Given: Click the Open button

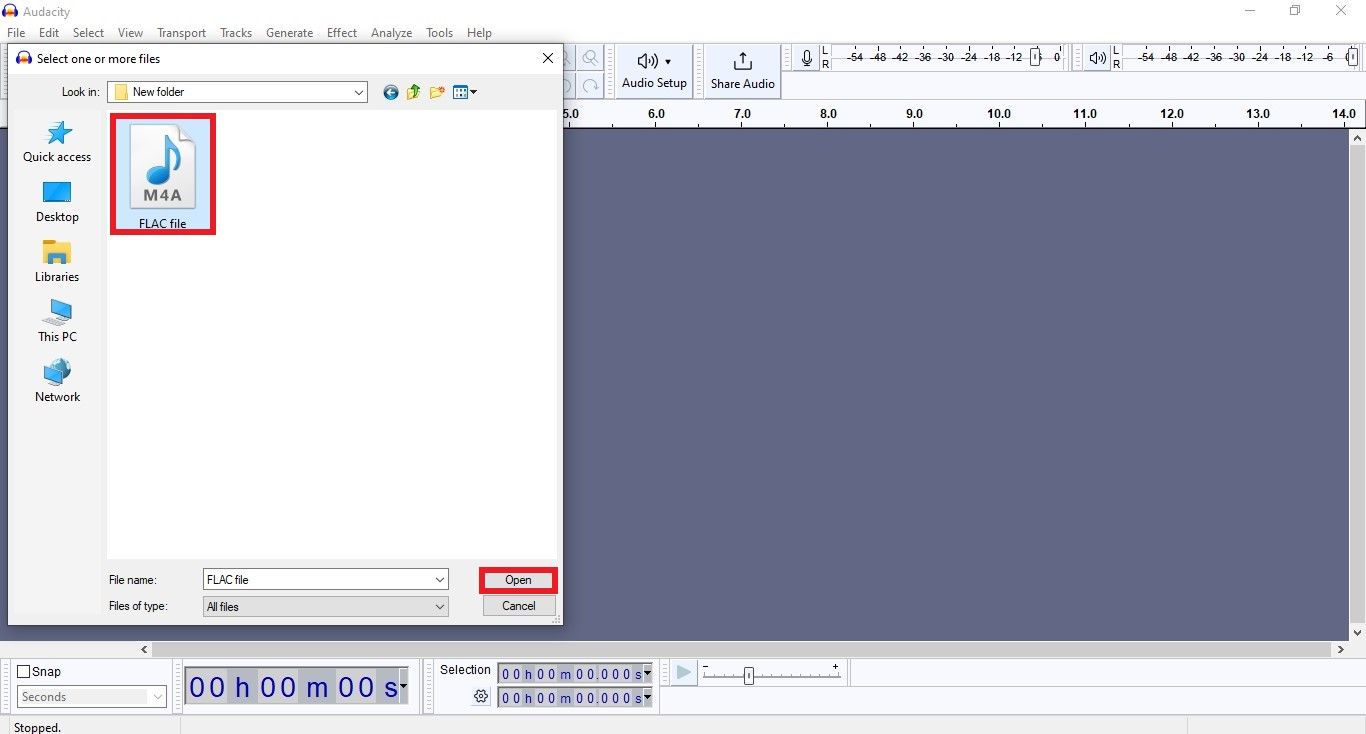Looking at the screenshot, I should click(x=517, y=580).
